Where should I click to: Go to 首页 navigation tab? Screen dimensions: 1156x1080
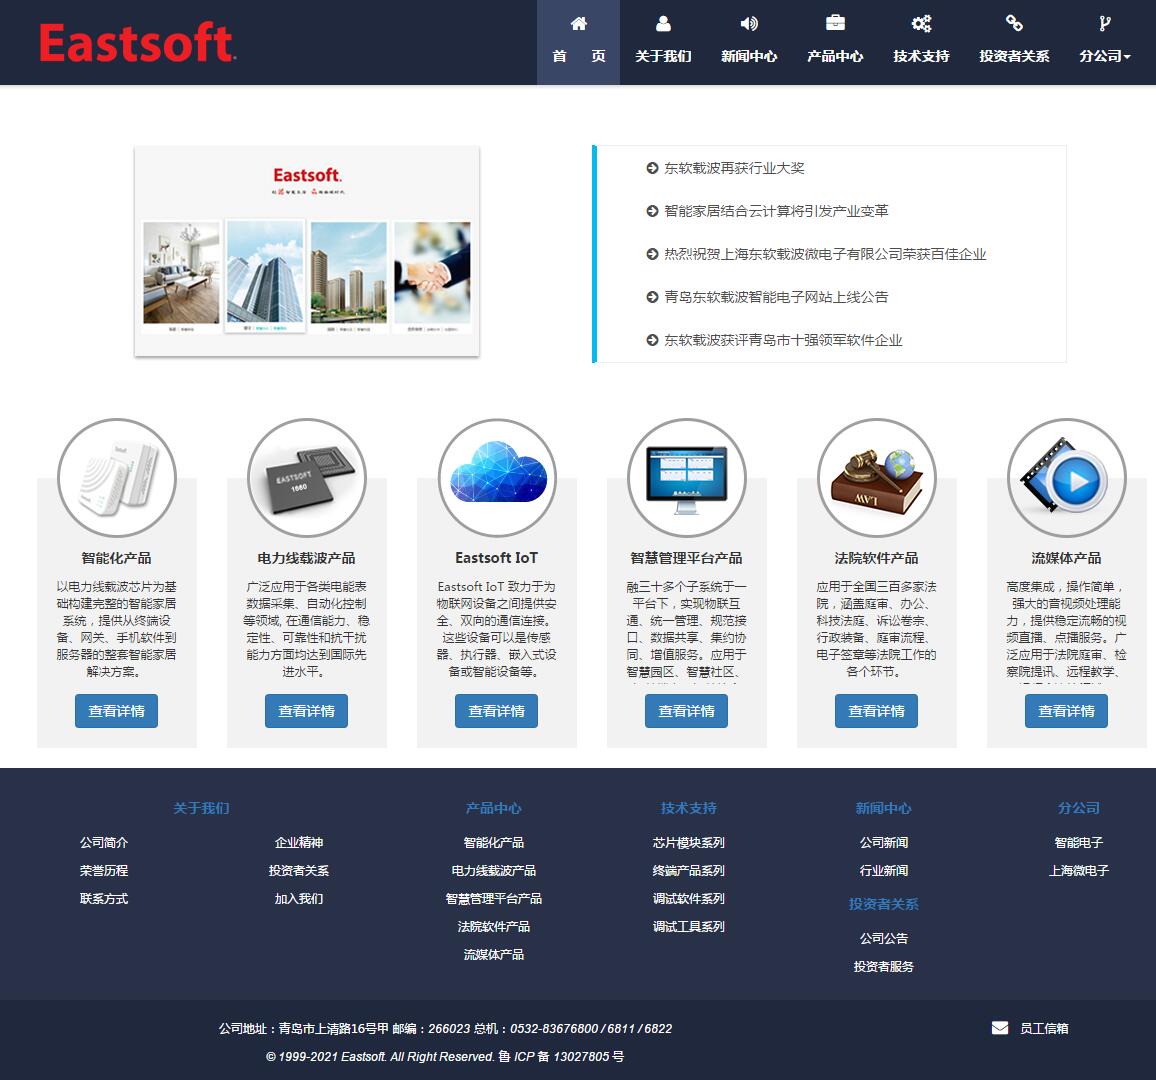(x=579, y=43)
